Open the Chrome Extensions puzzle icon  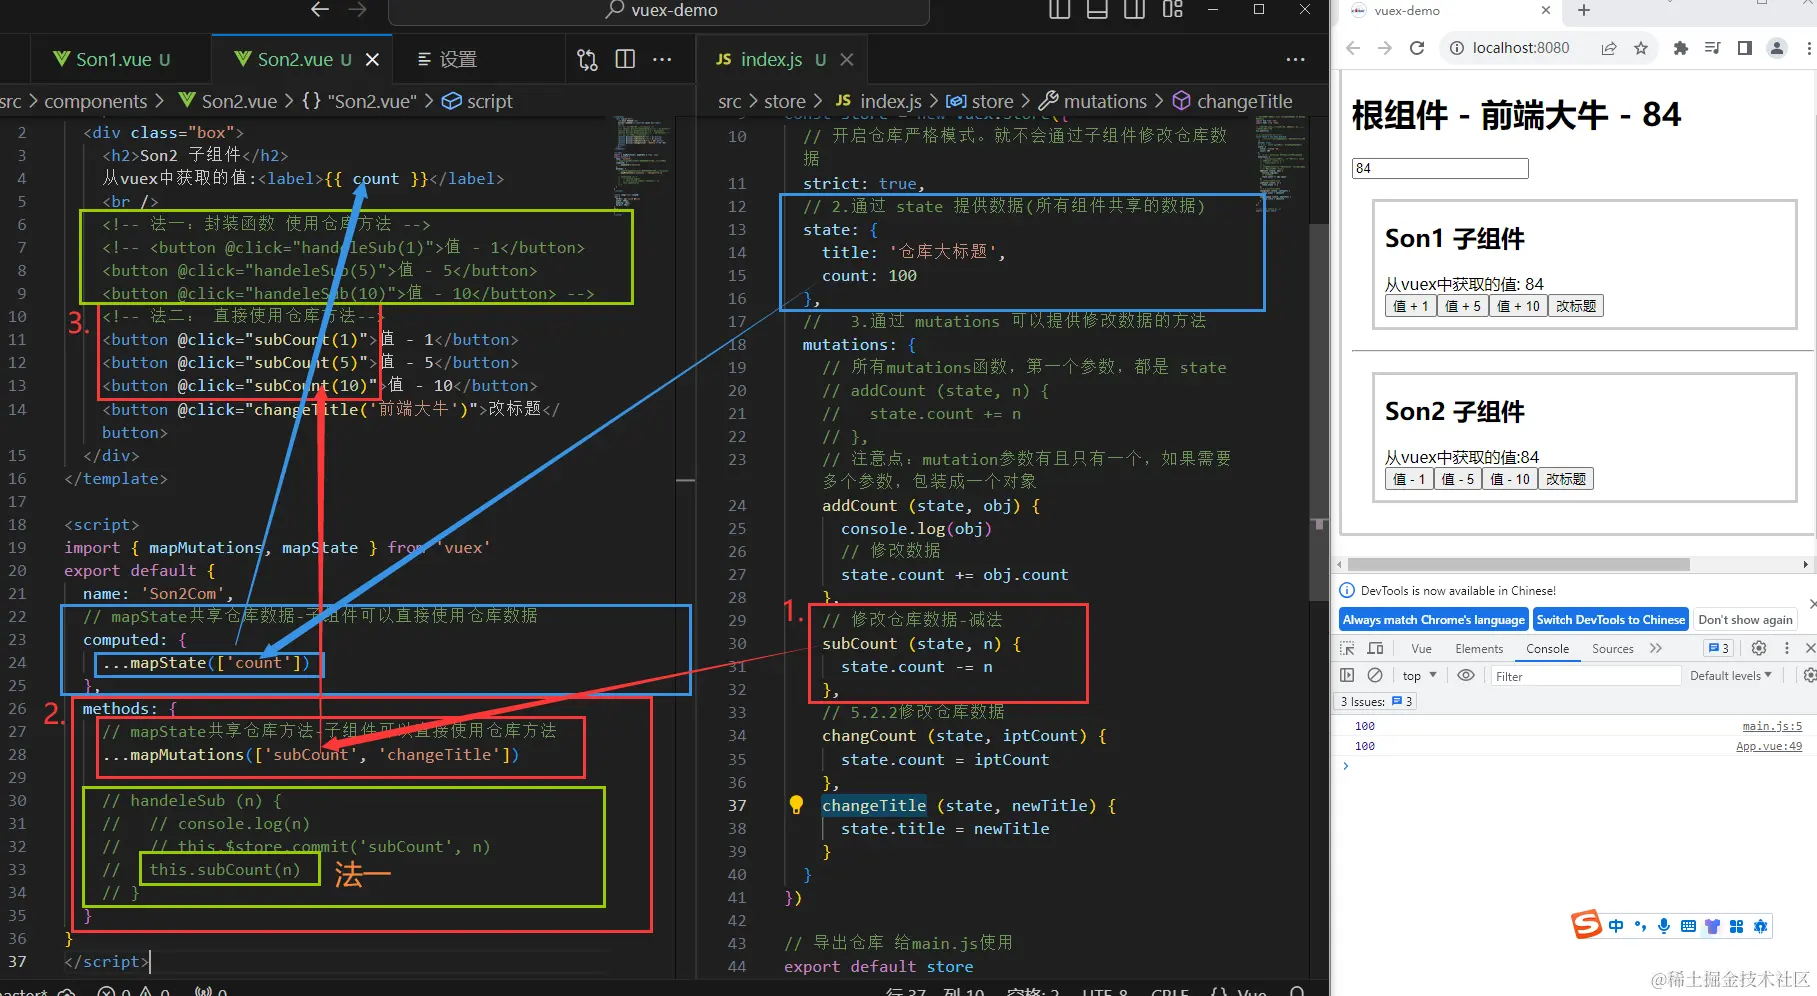tap(1681, 48)
